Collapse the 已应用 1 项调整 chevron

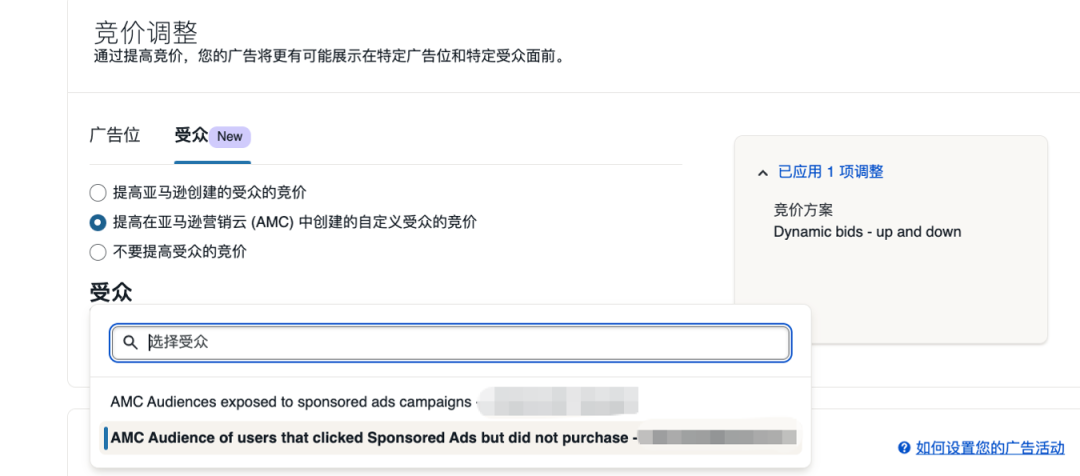pos(763,172)
